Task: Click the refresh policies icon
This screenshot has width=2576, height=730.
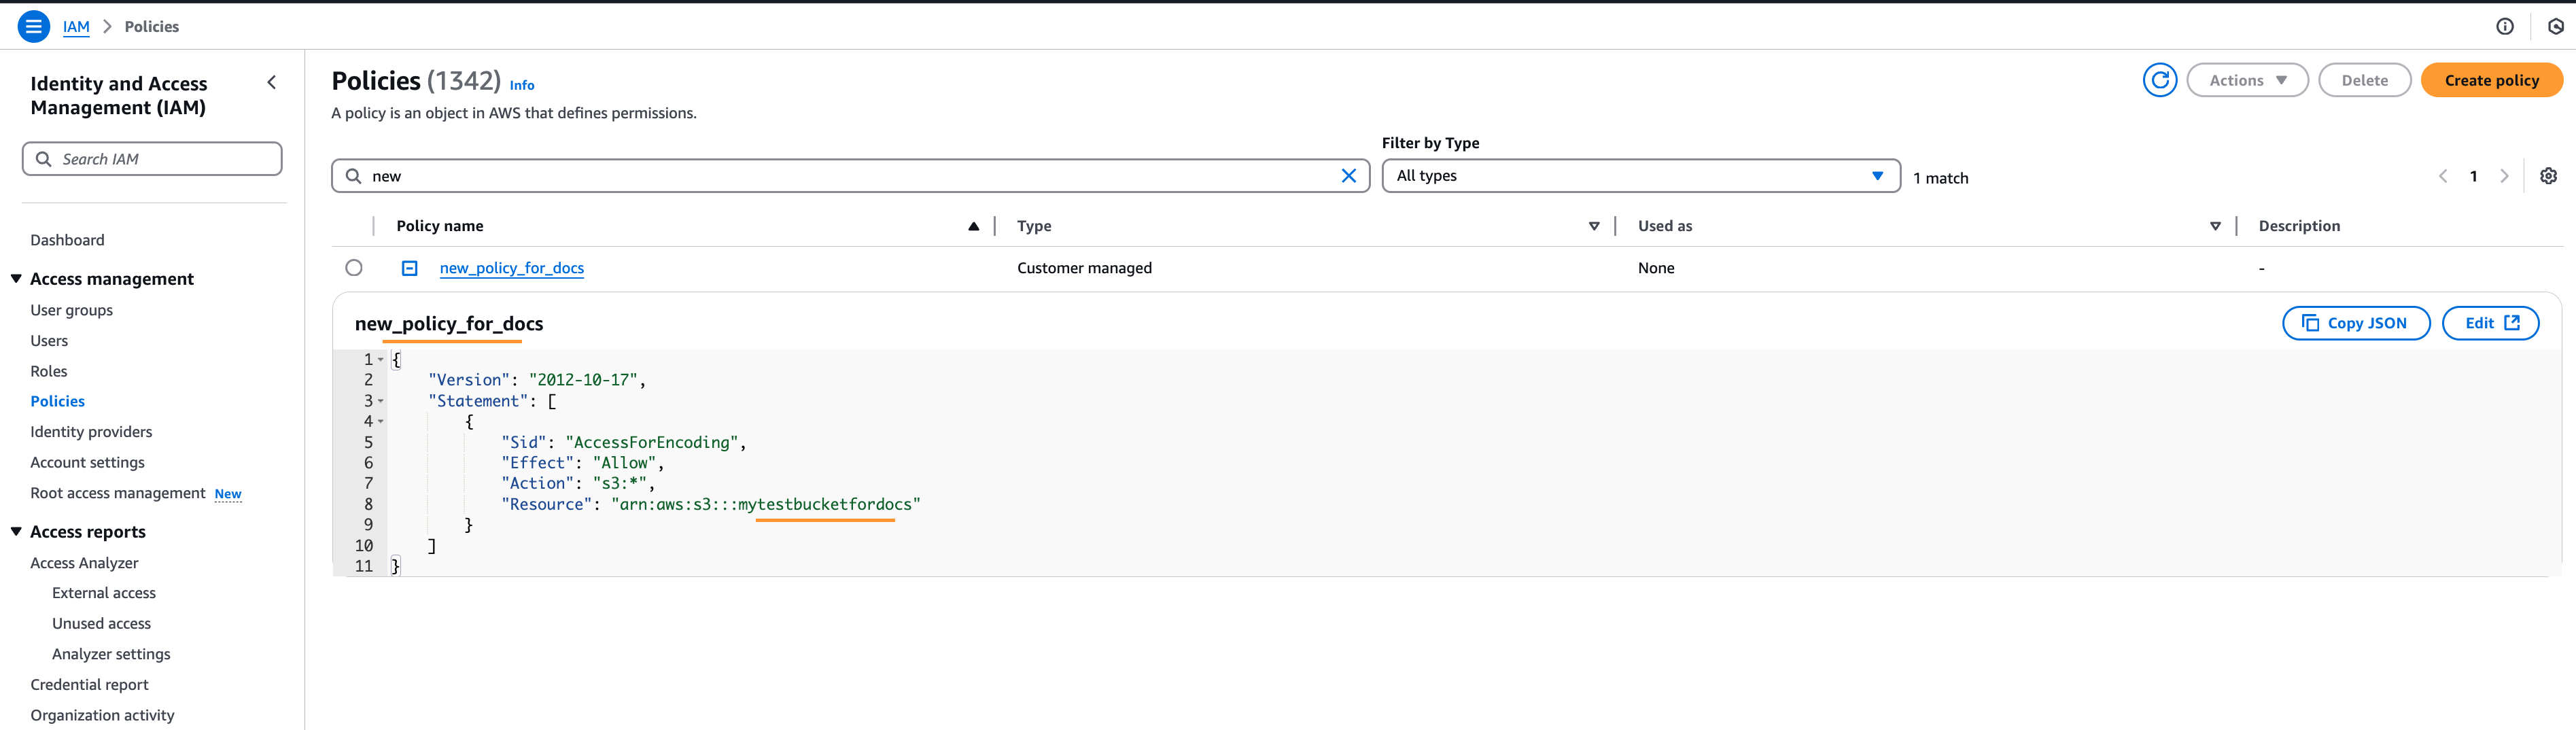Action: [2159, 80]
